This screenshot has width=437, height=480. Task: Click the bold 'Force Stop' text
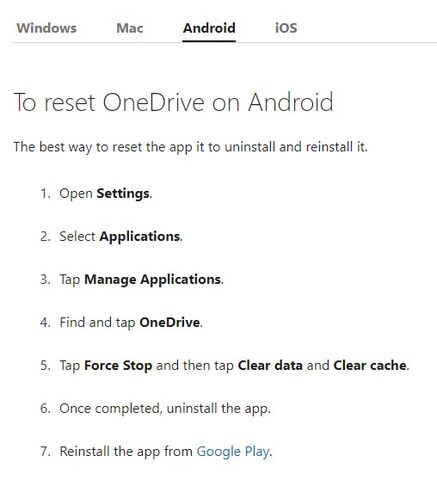point(118,366)
